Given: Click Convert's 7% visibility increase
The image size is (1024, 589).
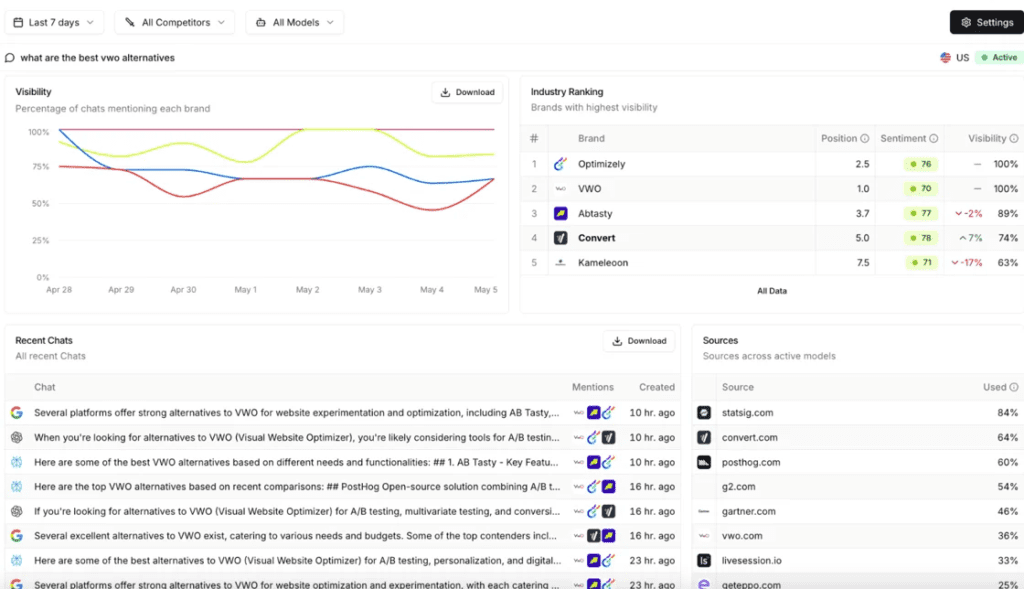Looking at the screenshot, I should [970, 238].
